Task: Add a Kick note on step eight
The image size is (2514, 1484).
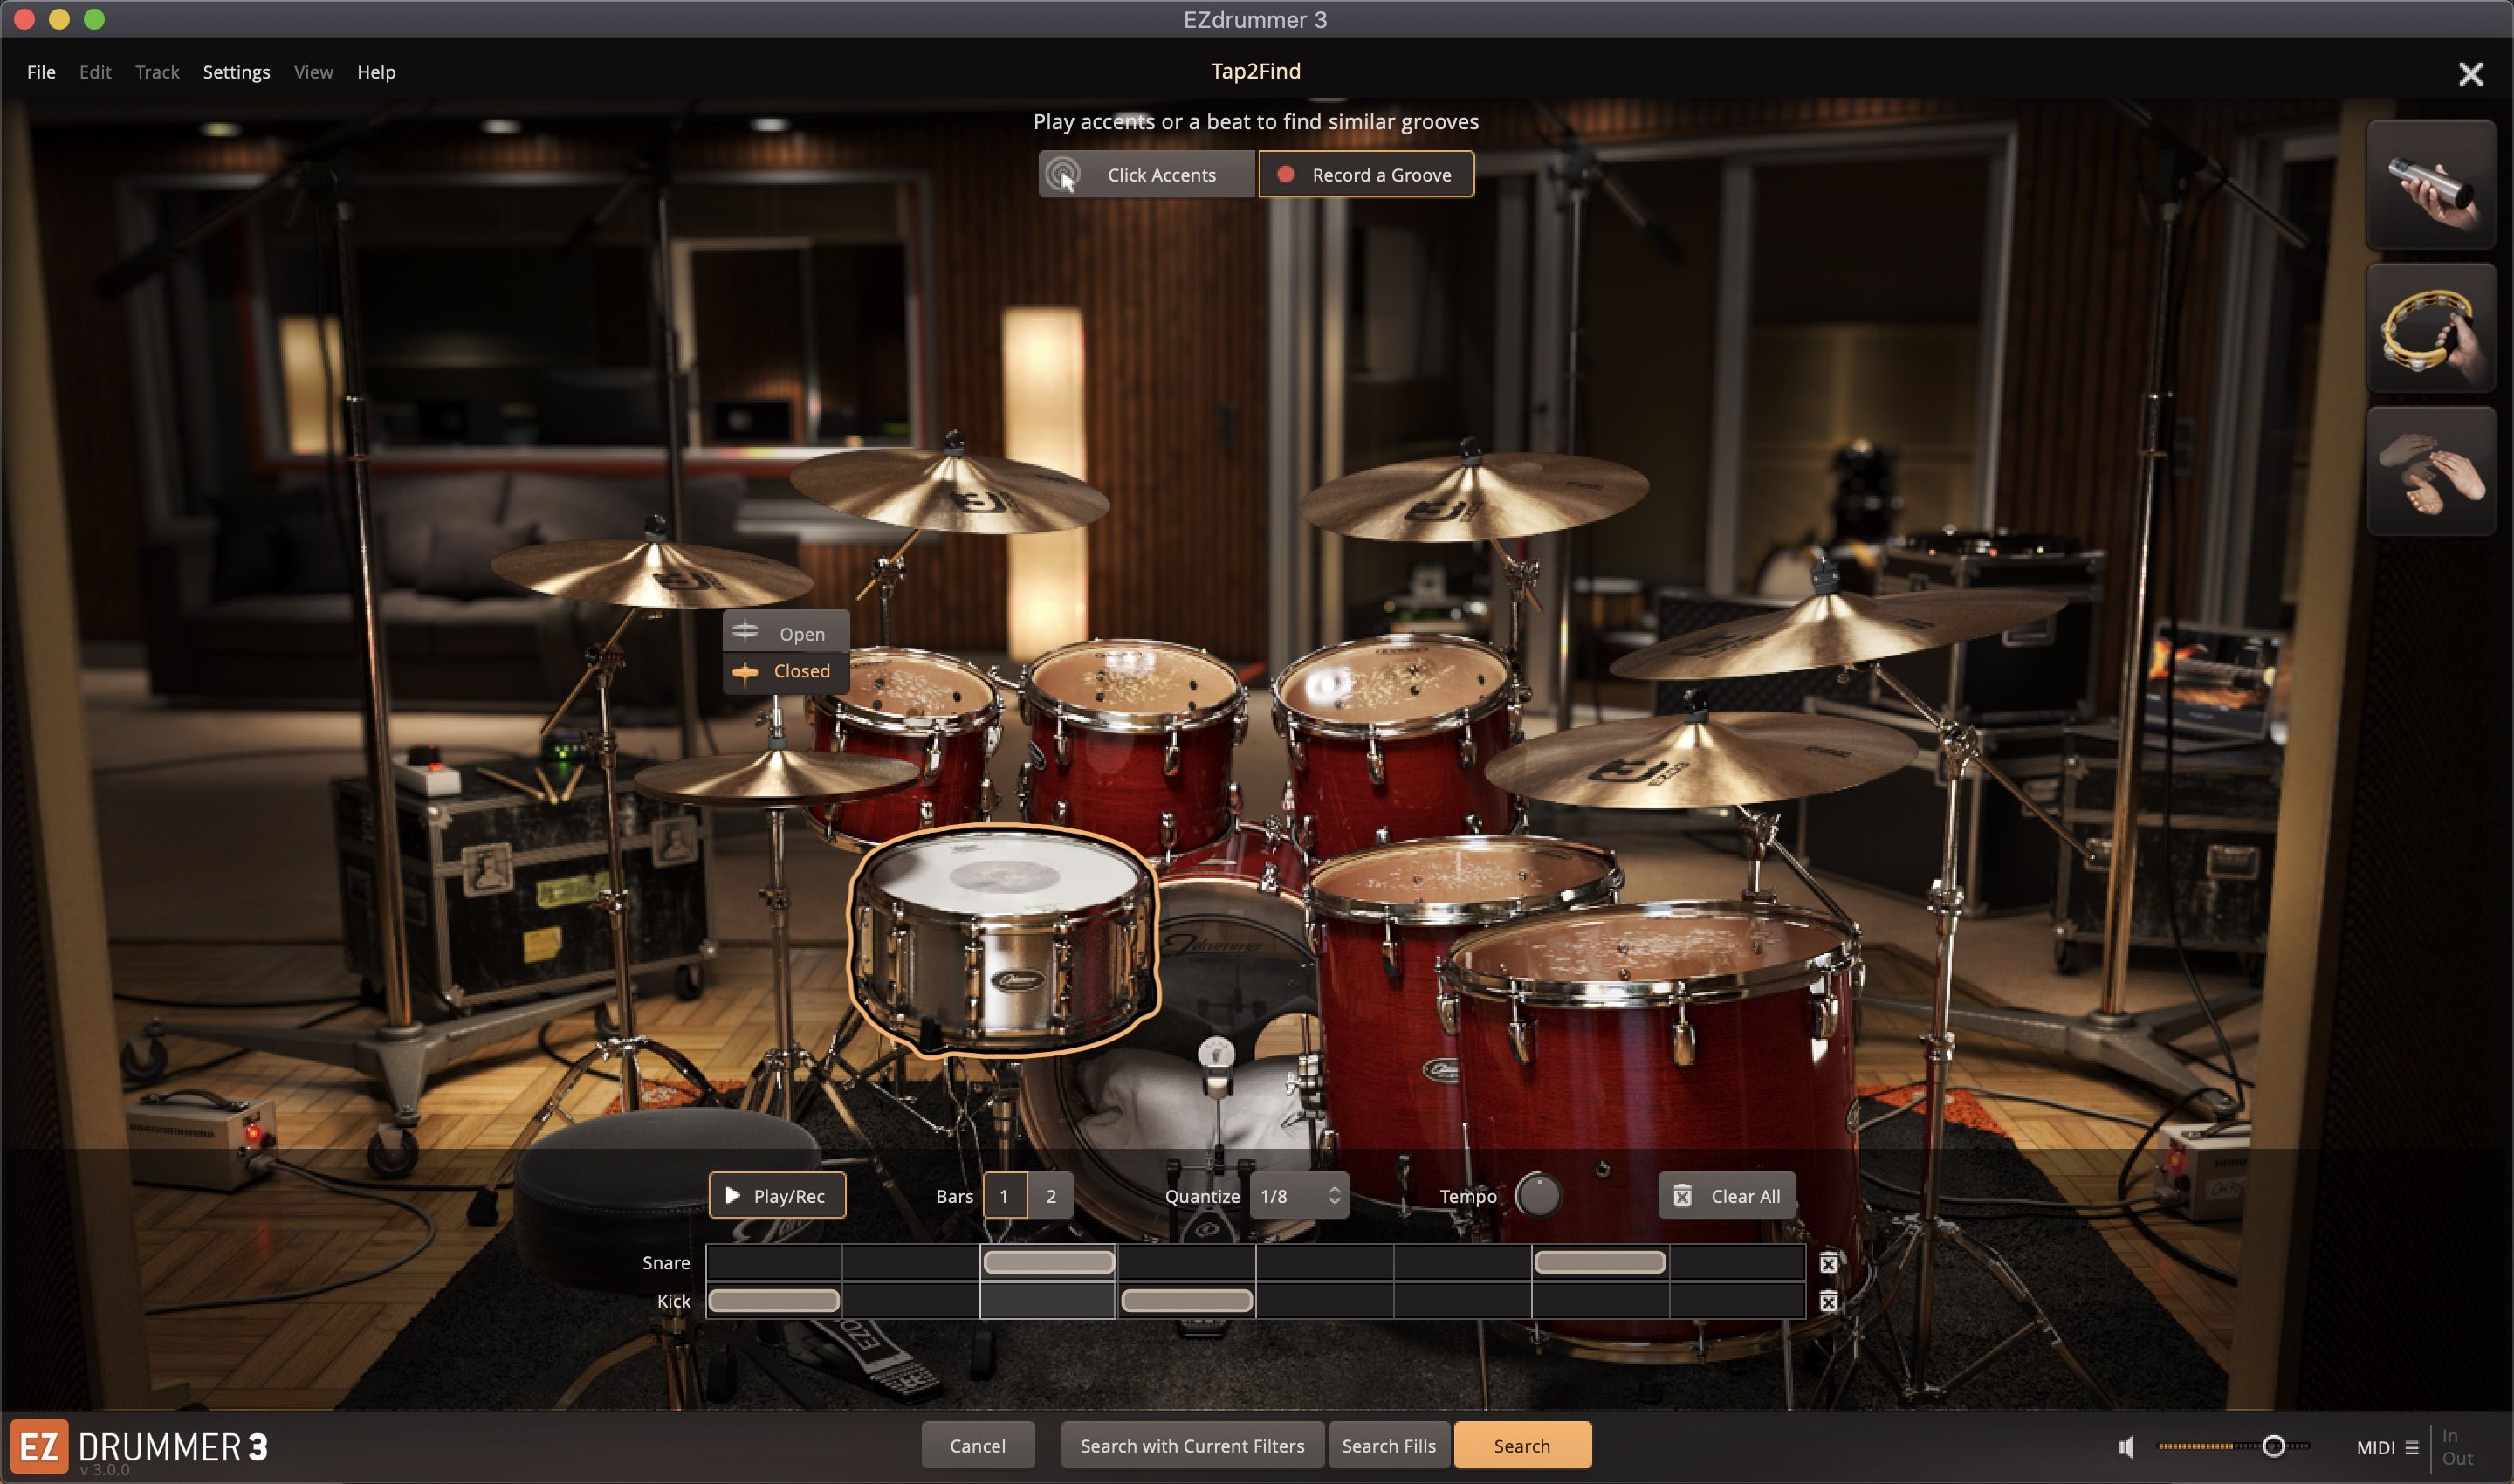Action: pos(1738,1300)
